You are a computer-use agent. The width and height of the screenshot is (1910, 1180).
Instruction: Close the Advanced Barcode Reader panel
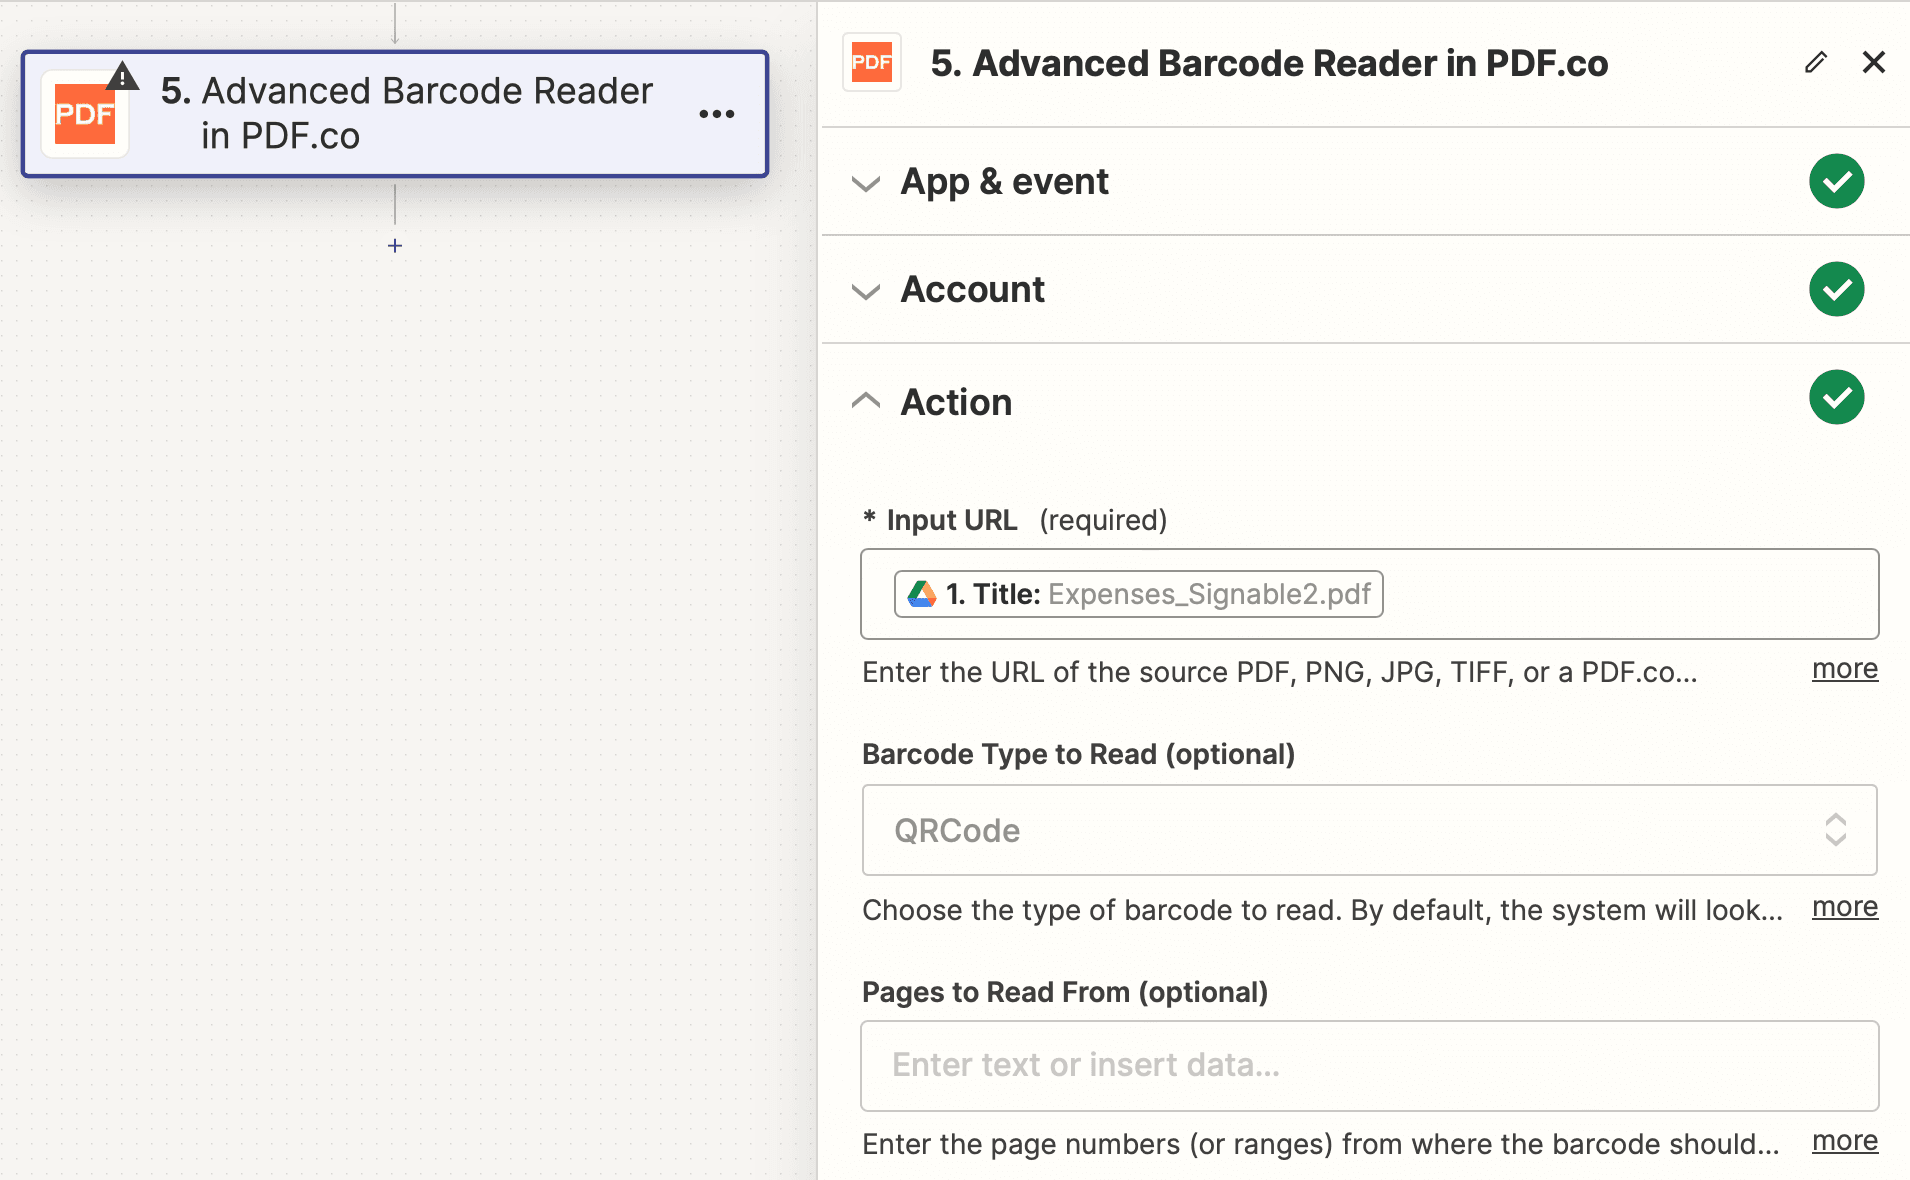1874,62
